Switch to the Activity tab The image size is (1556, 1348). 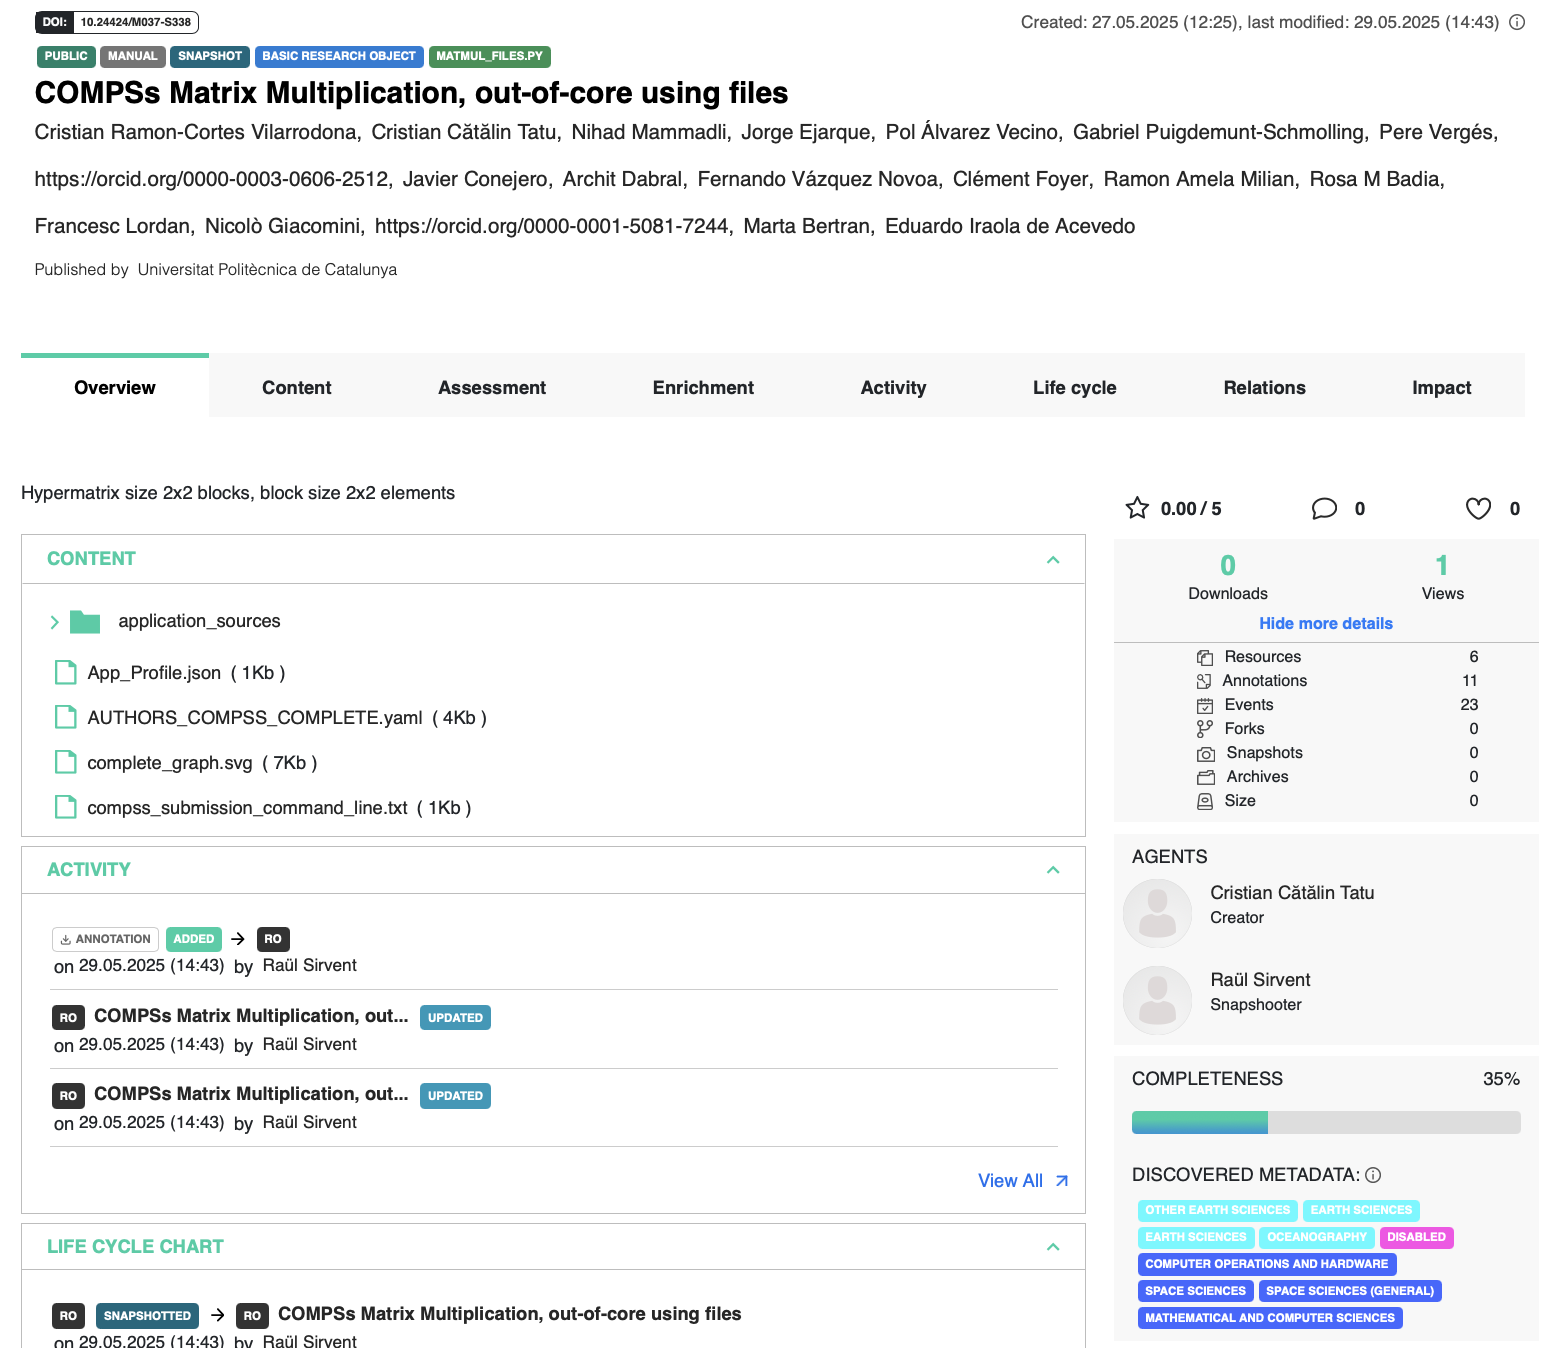893,387
